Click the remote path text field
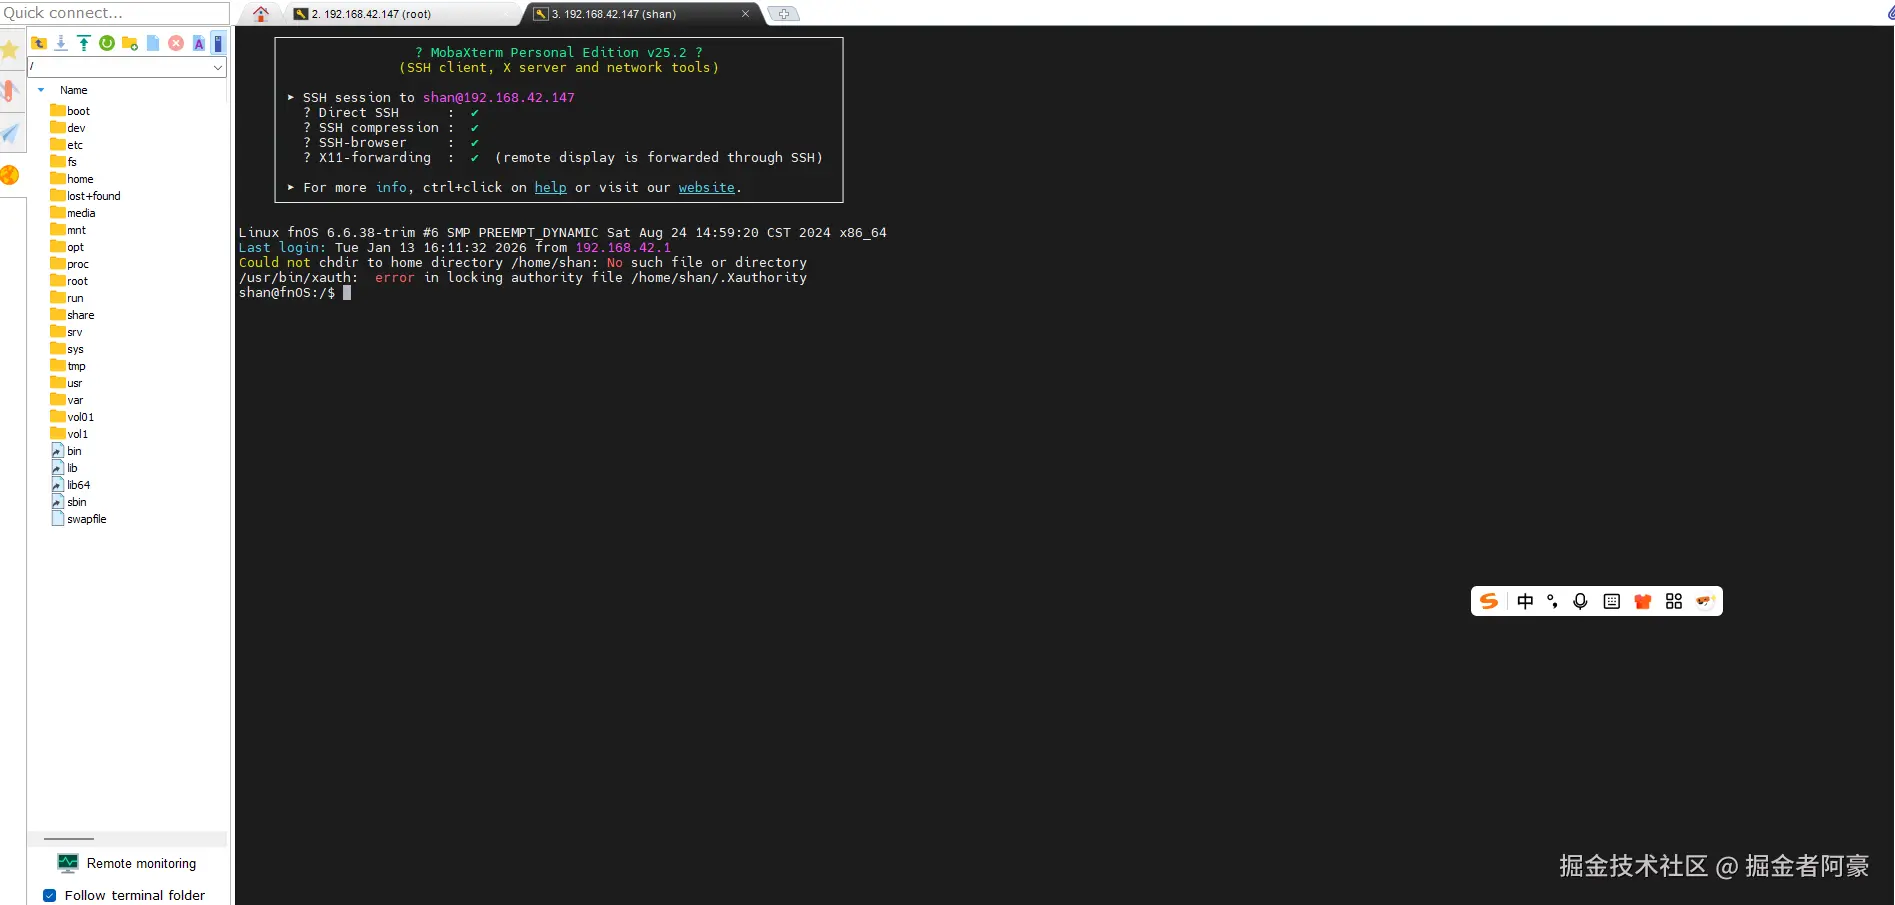 [x=118, y=67]
